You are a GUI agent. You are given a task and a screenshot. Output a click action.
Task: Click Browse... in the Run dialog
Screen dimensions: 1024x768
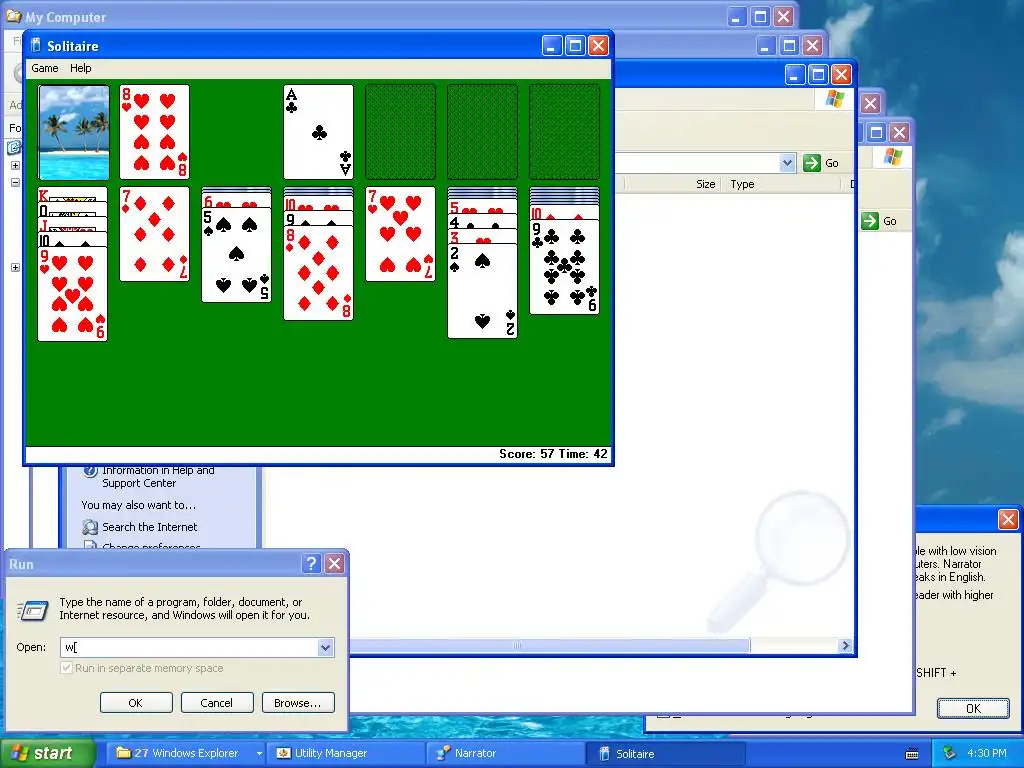[x=298, y=703]
